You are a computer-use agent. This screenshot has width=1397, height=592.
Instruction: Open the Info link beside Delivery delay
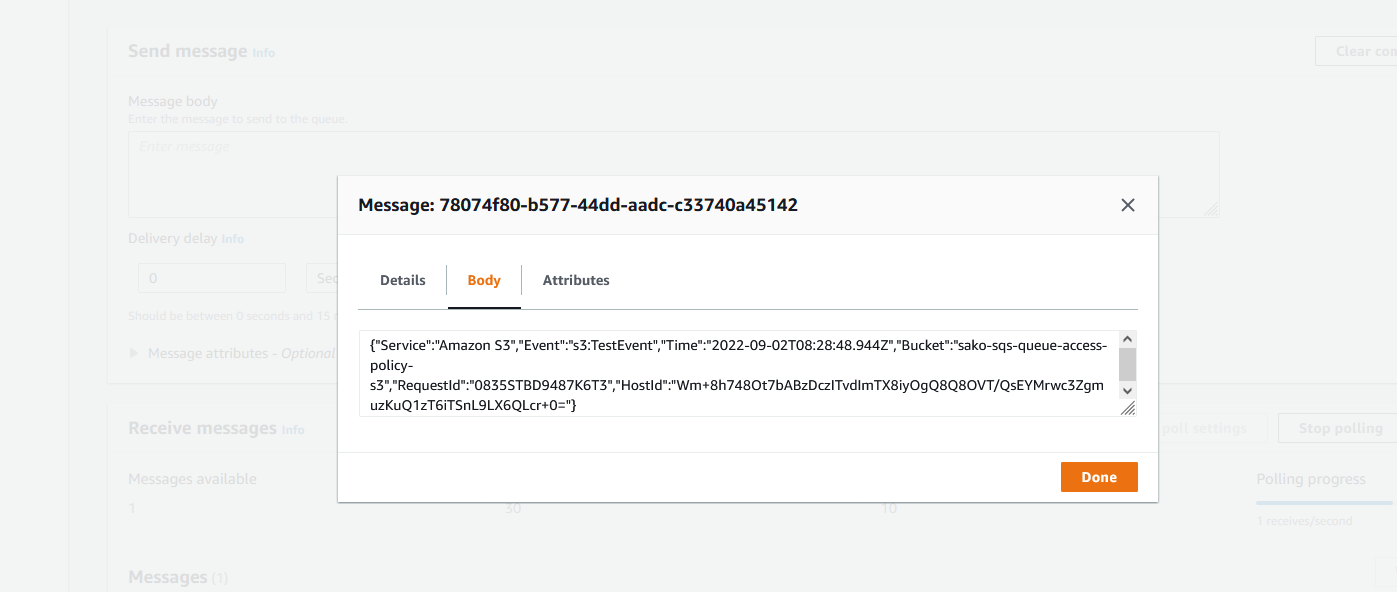[233, 239]
